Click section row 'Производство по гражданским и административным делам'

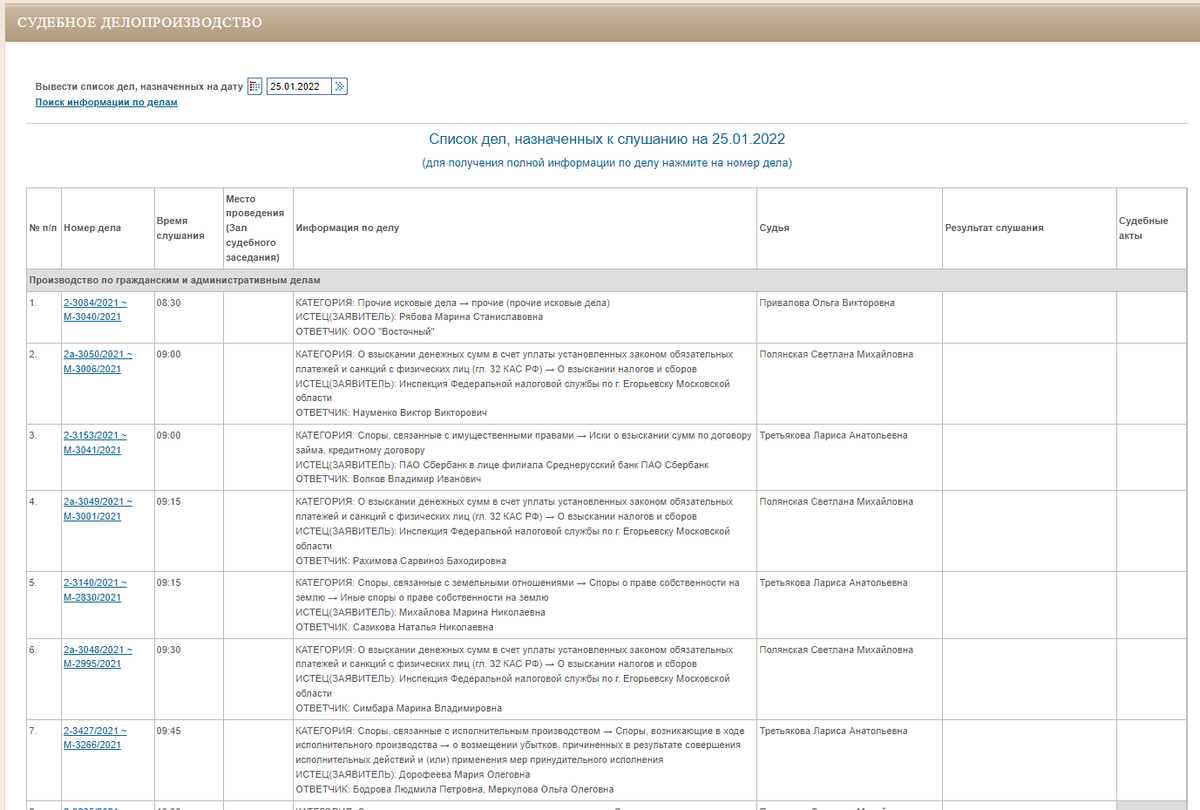607,280
